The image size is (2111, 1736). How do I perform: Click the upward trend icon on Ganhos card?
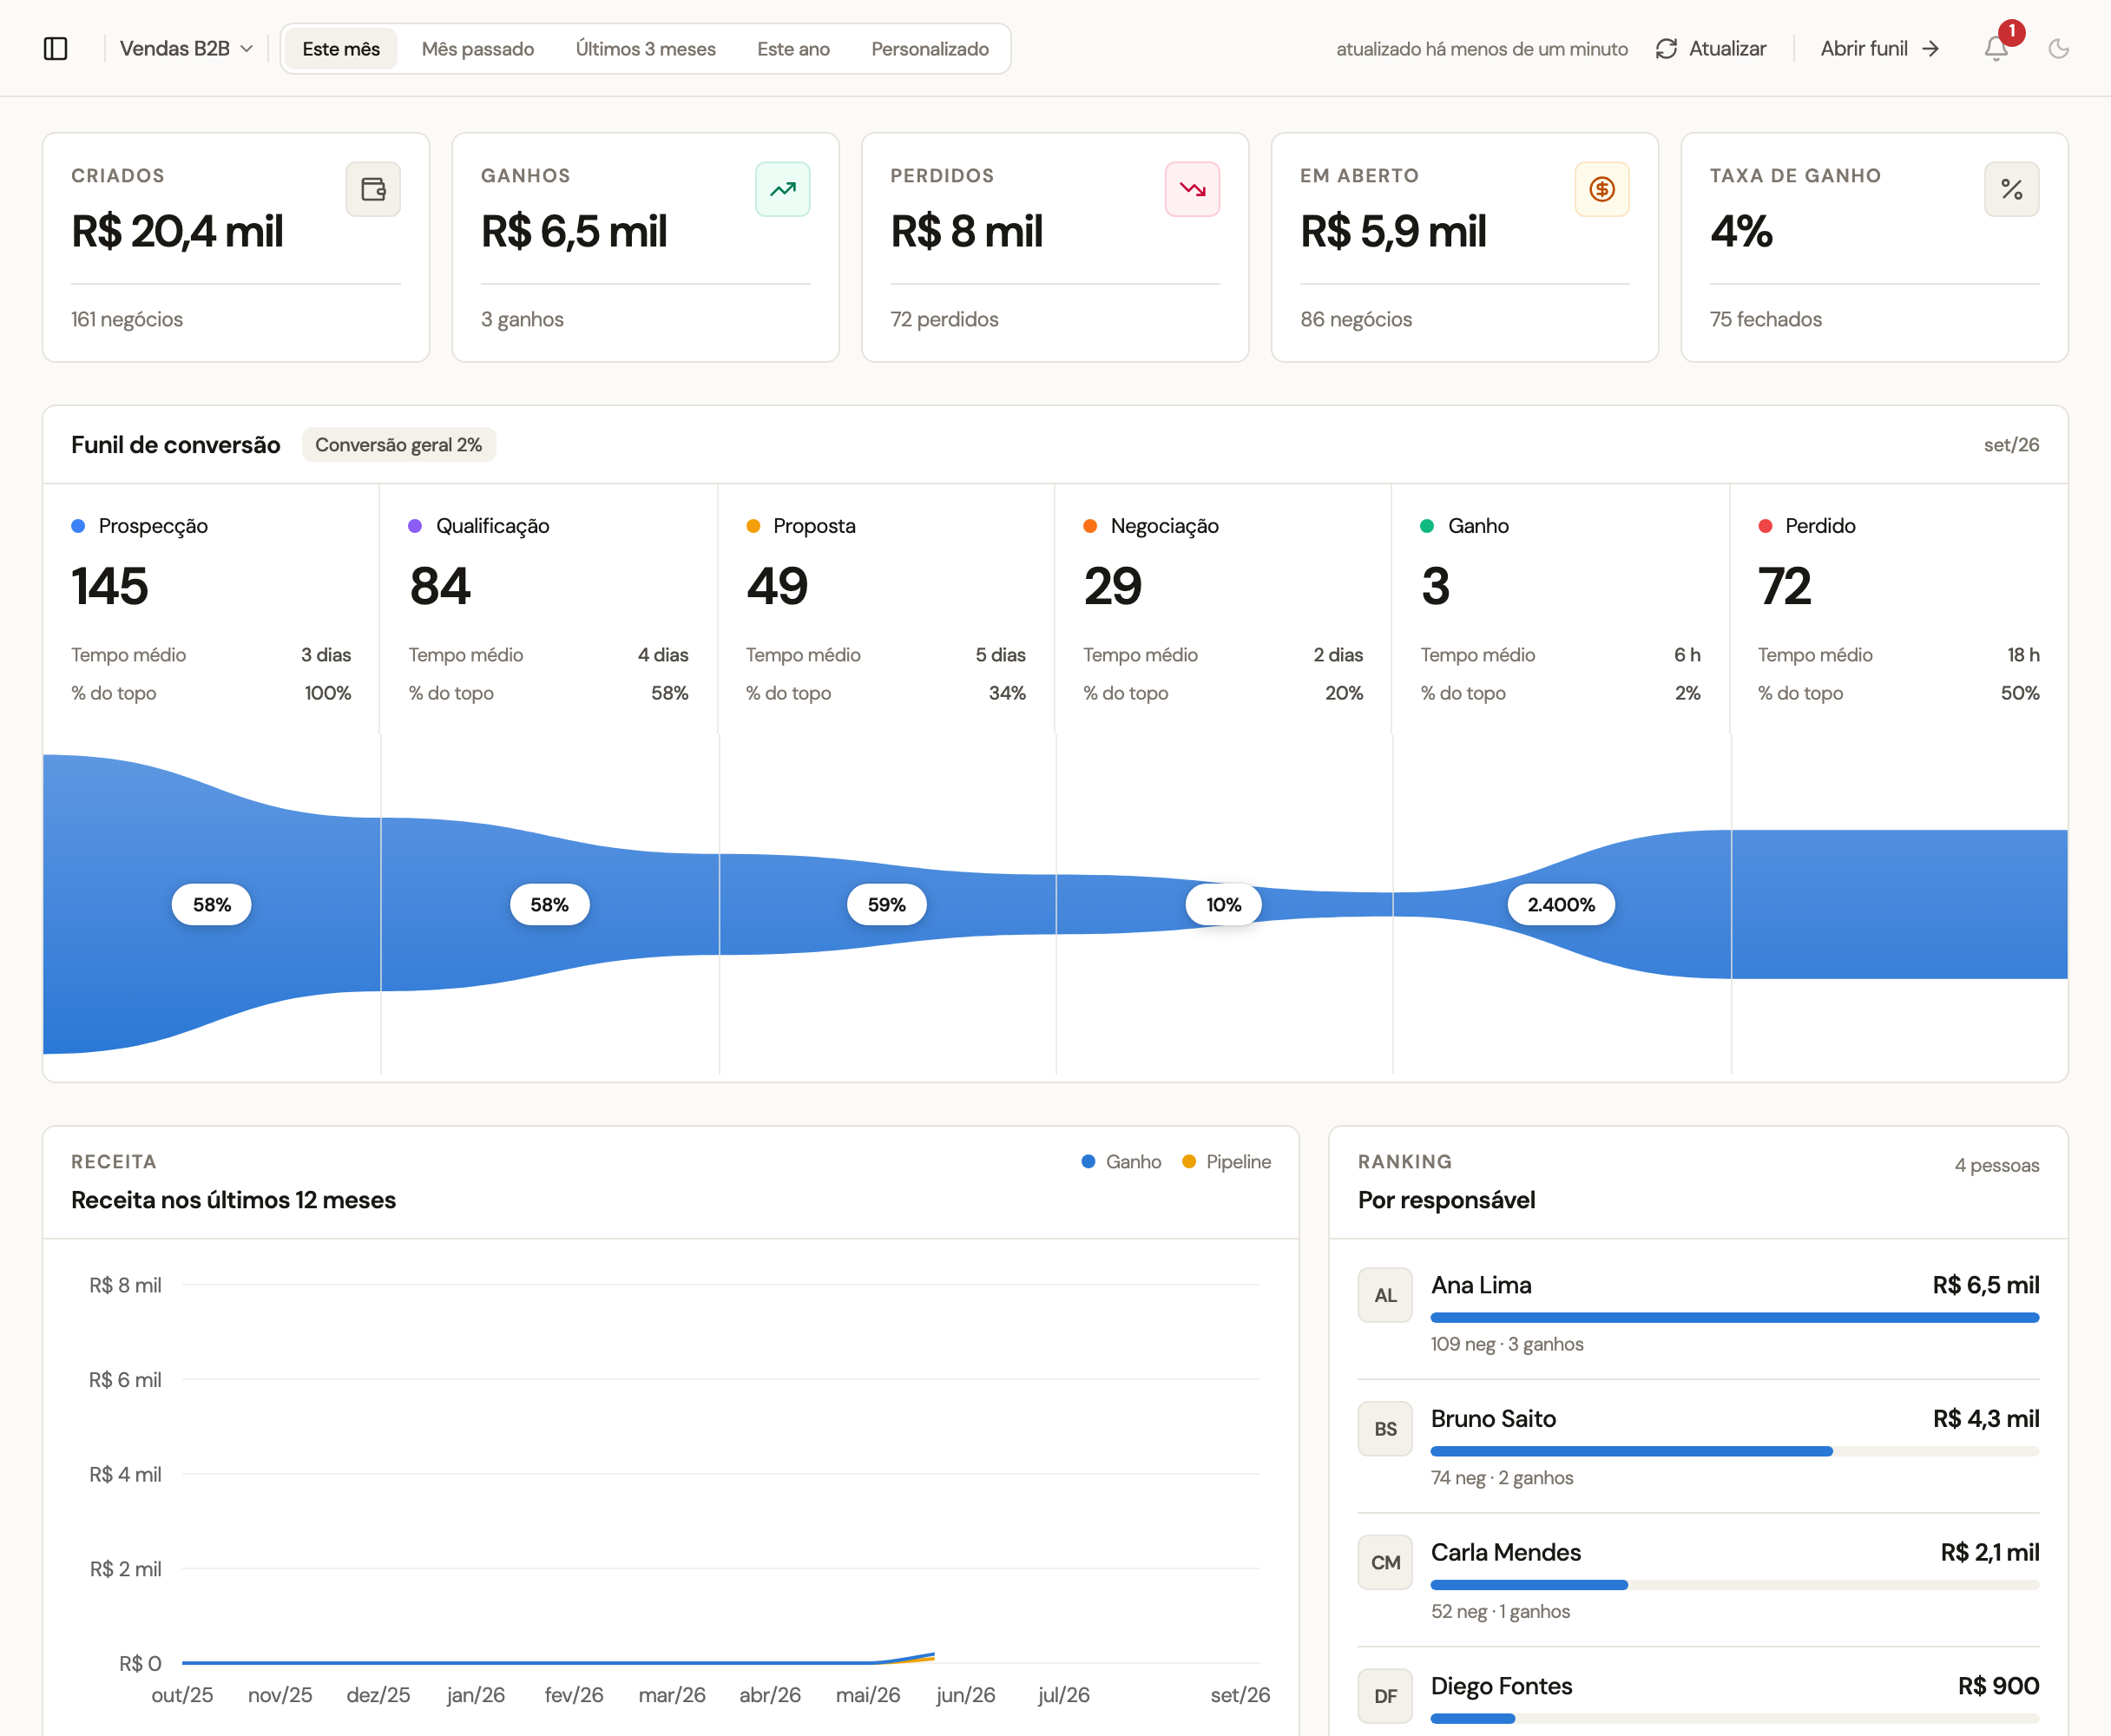point(783,189)
